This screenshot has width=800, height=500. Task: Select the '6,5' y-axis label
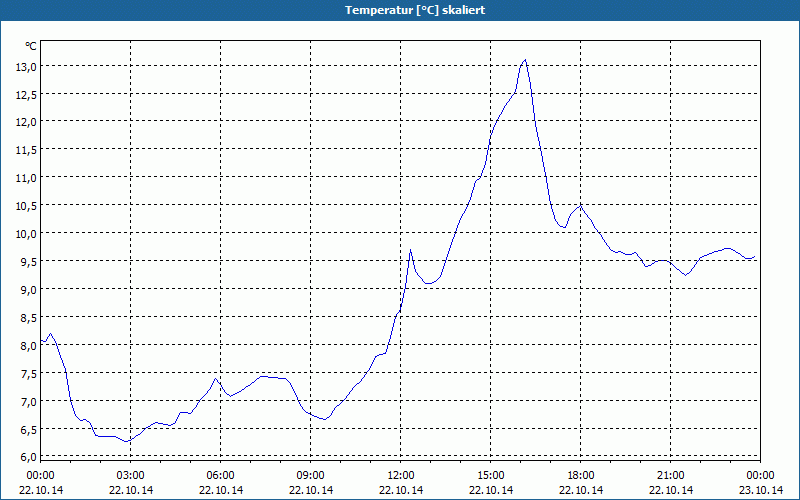point(29,430)
